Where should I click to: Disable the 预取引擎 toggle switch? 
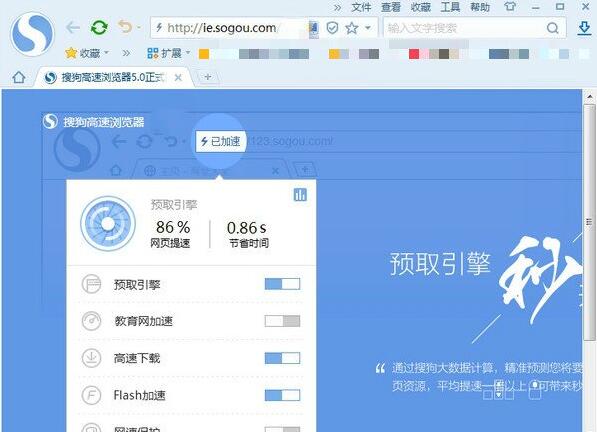pyautogui.click(x=282, y=284)
